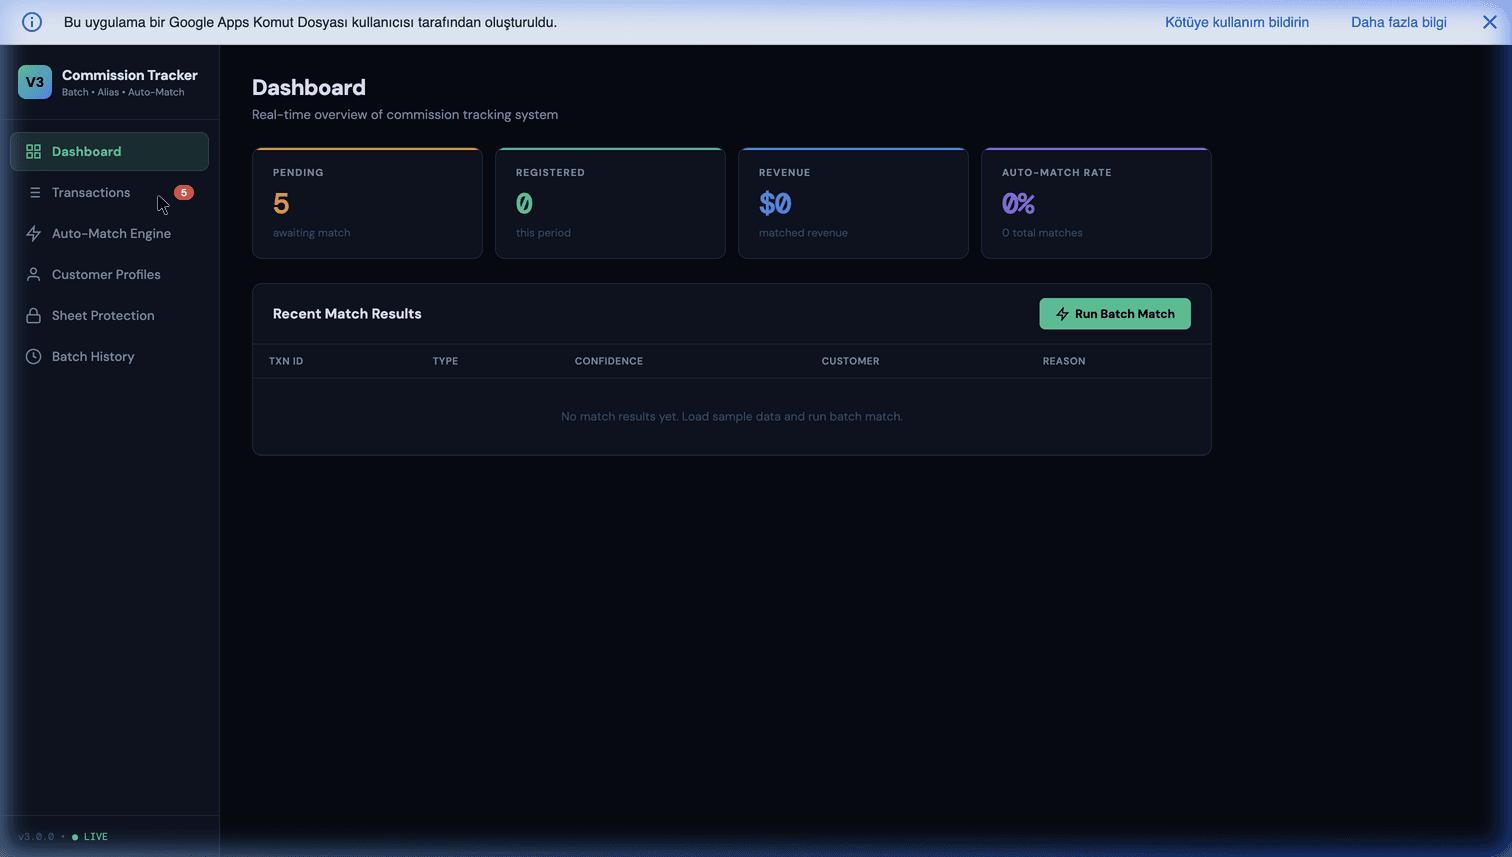Click the REVENUE $0 card
This screenshot has height=857, width=1512.
tap(853, 203)
